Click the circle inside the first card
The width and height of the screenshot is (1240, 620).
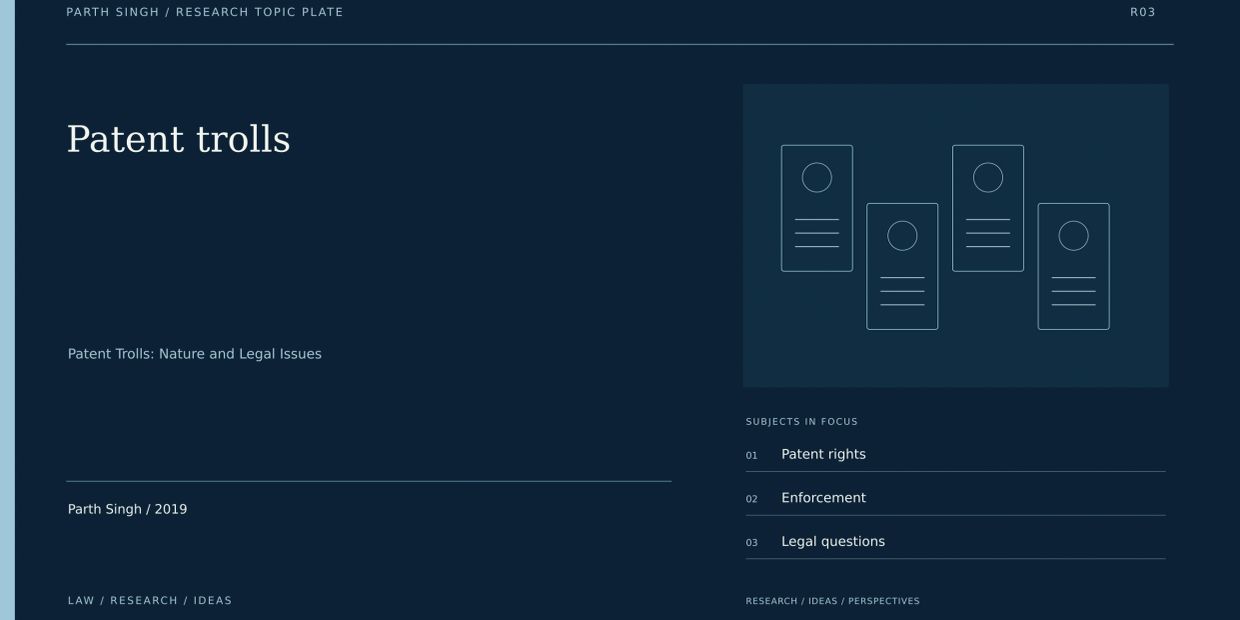click(x=817, y=177)
